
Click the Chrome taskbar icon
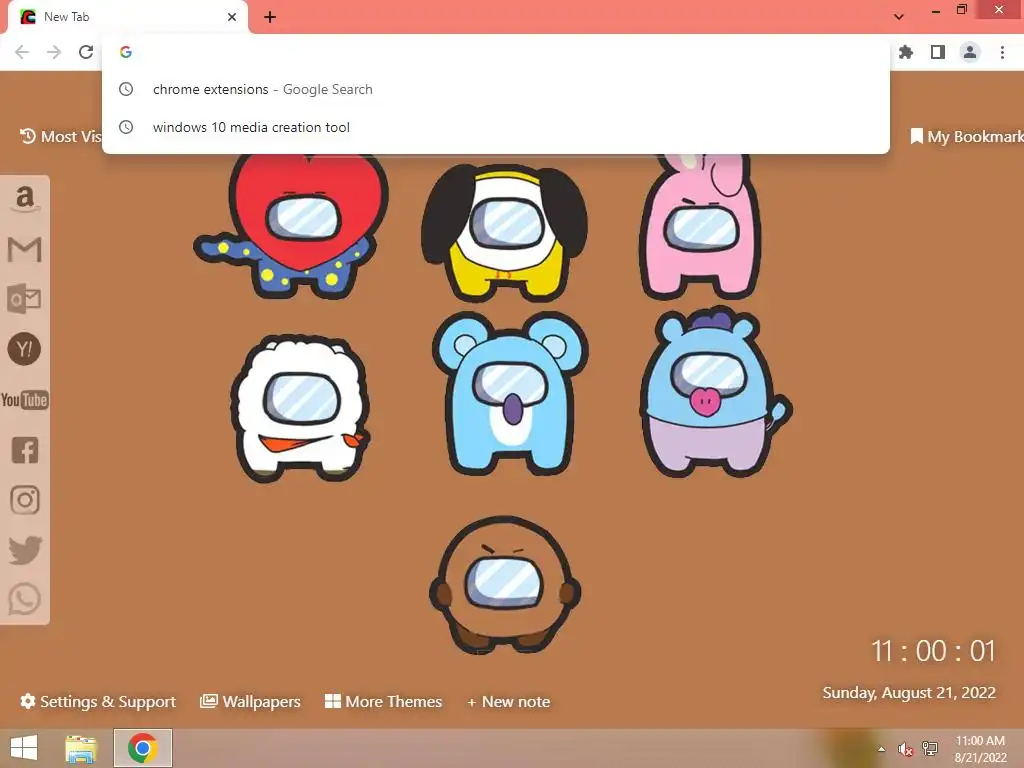[143, 748]
